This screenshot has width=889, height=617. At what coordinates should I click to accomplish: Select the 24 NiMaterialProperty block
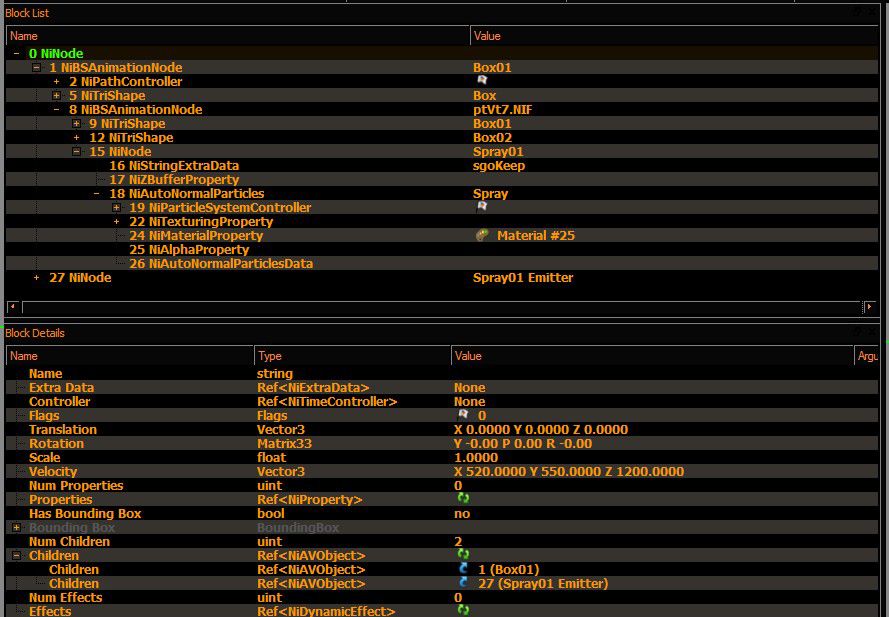point(196,235)
